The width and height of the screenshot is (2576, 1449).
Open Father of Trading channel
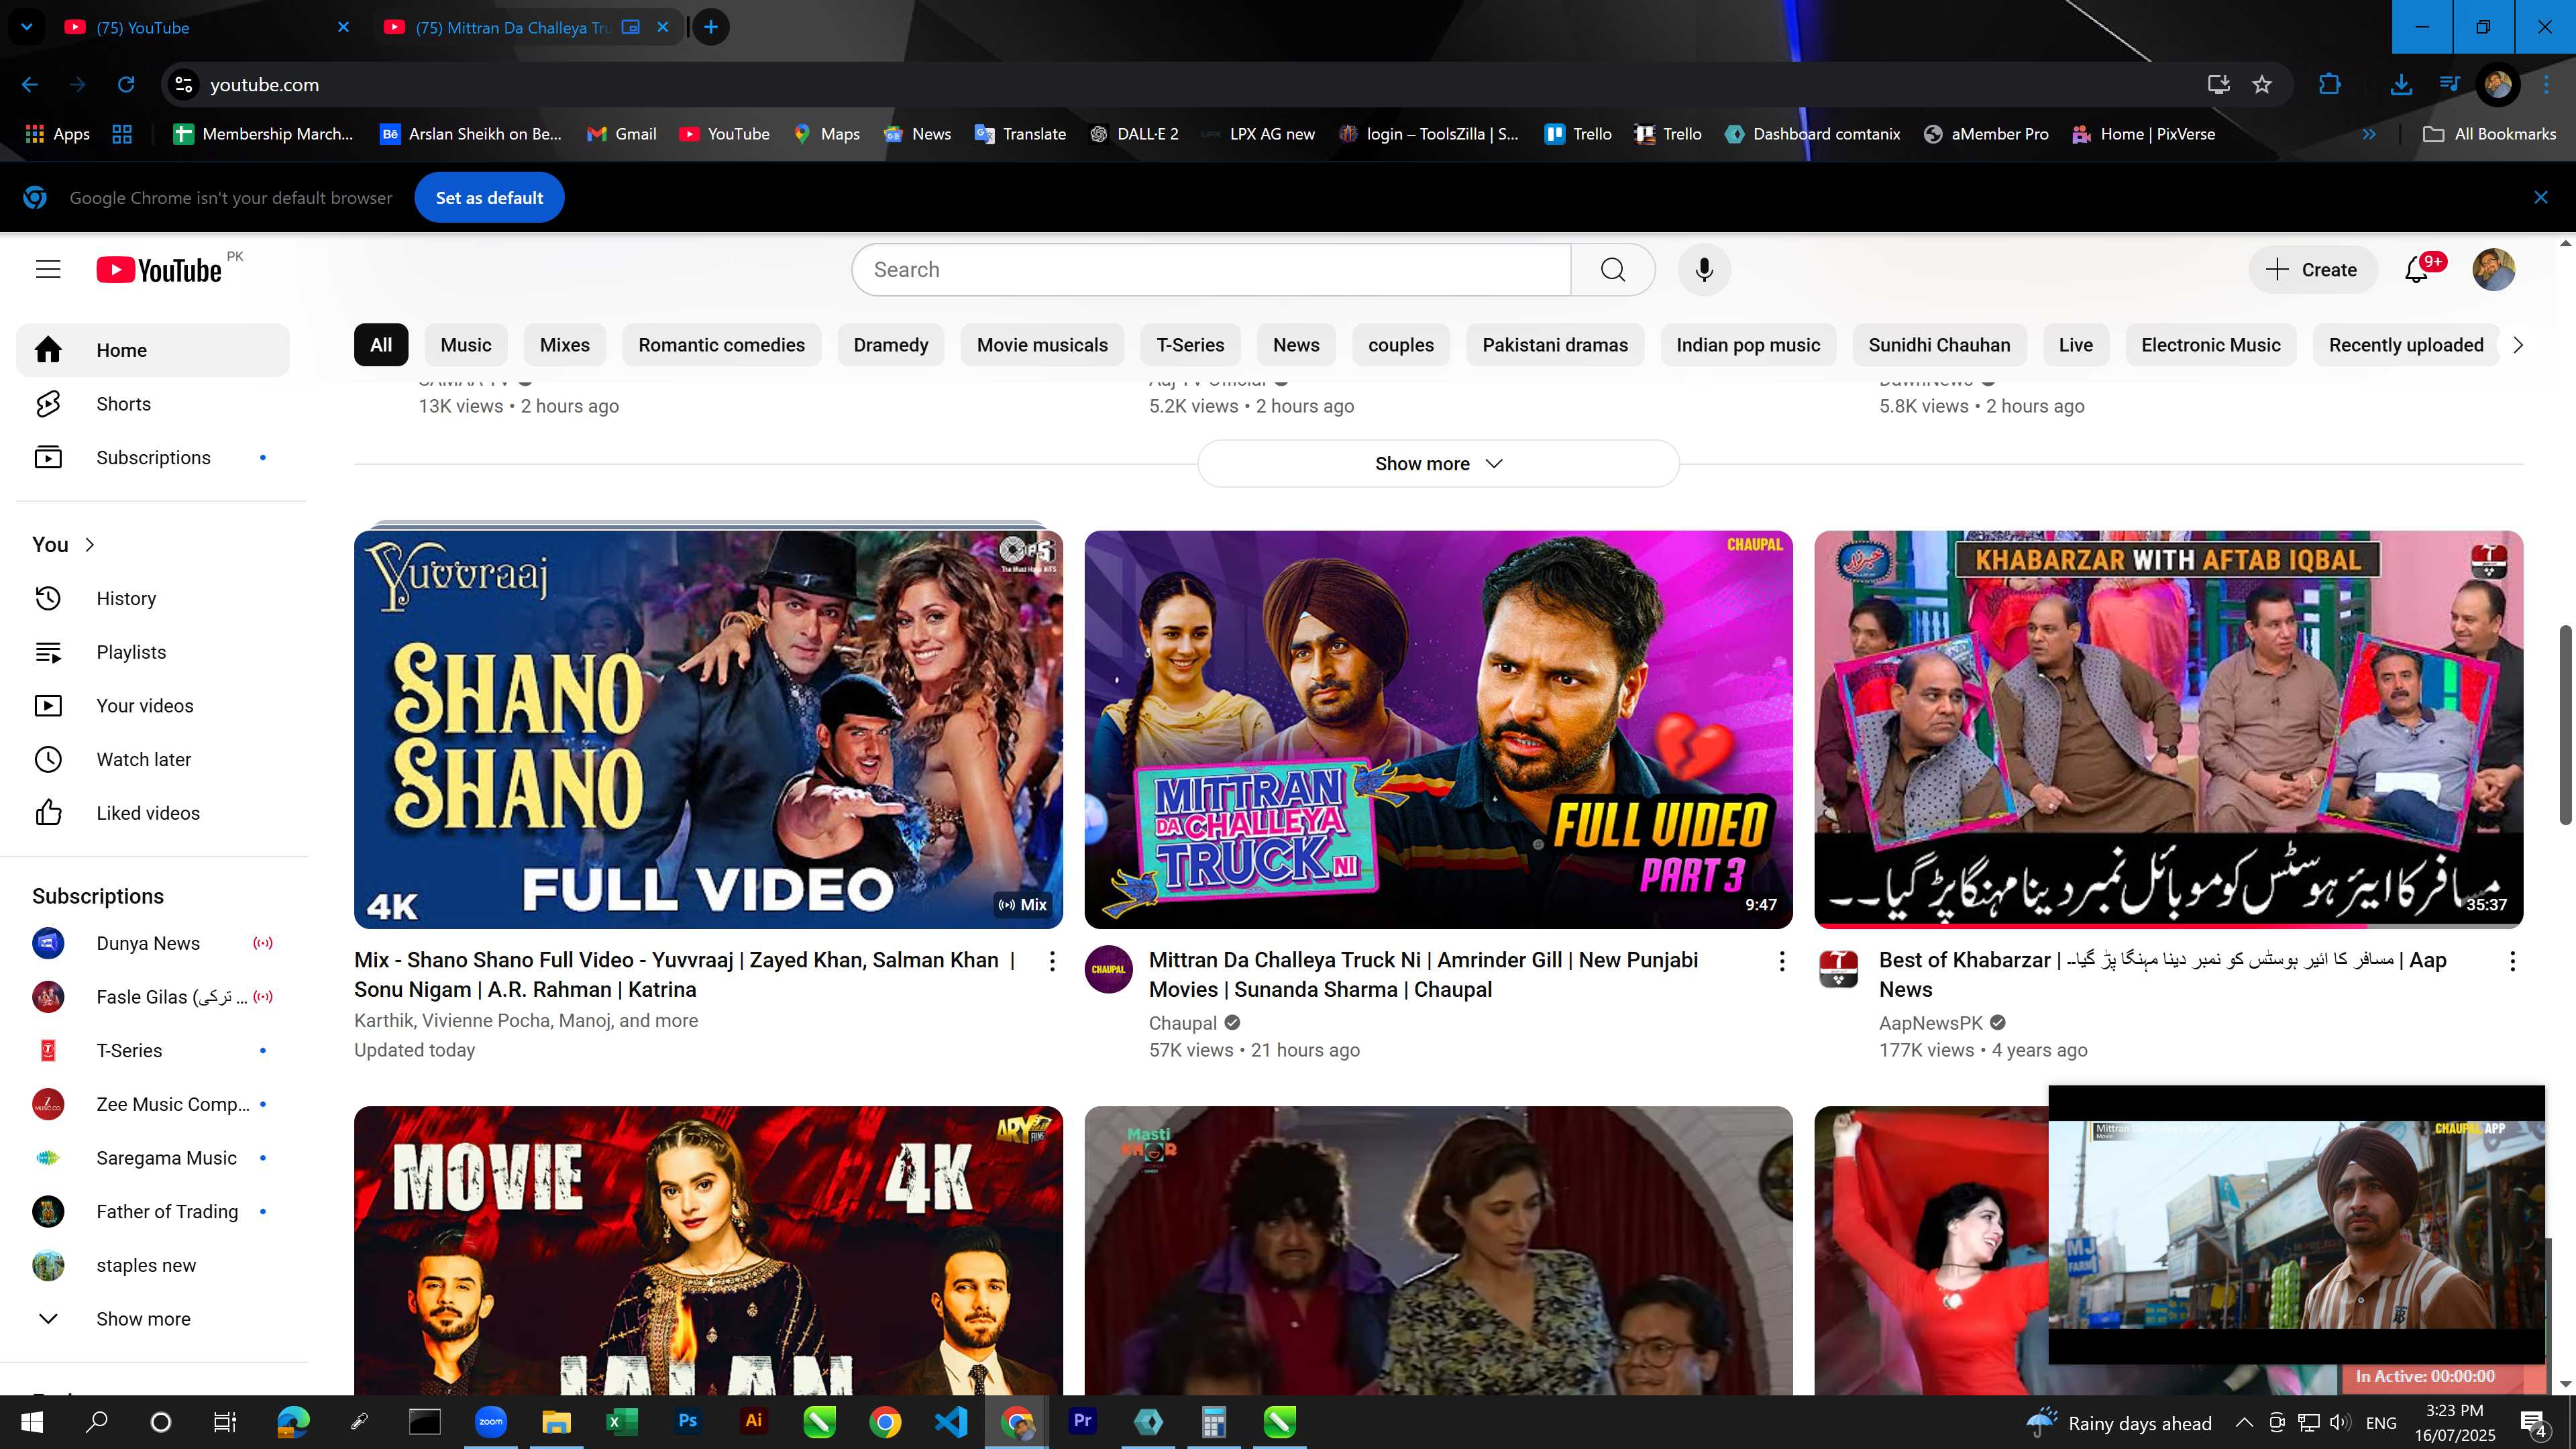click(x=153, y=1211)
